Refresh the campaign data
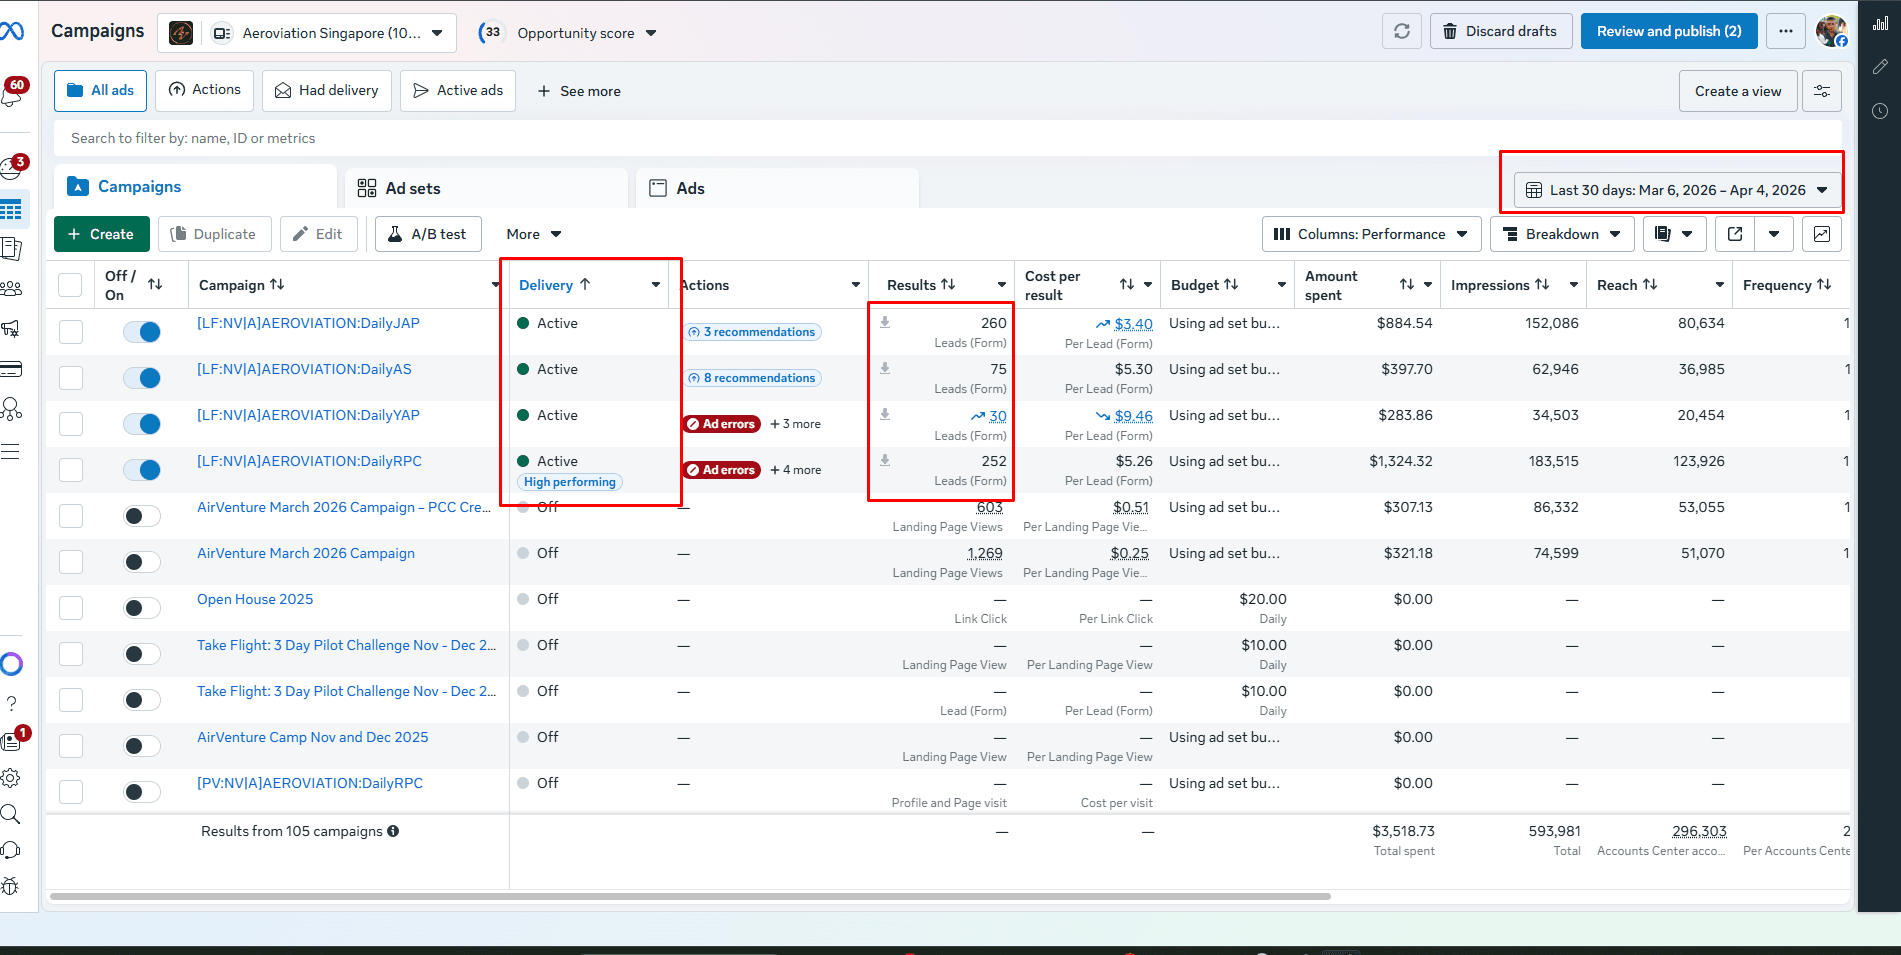Image resolution: width=1901 pixels, height=955 pixels. coord(1402,31)
